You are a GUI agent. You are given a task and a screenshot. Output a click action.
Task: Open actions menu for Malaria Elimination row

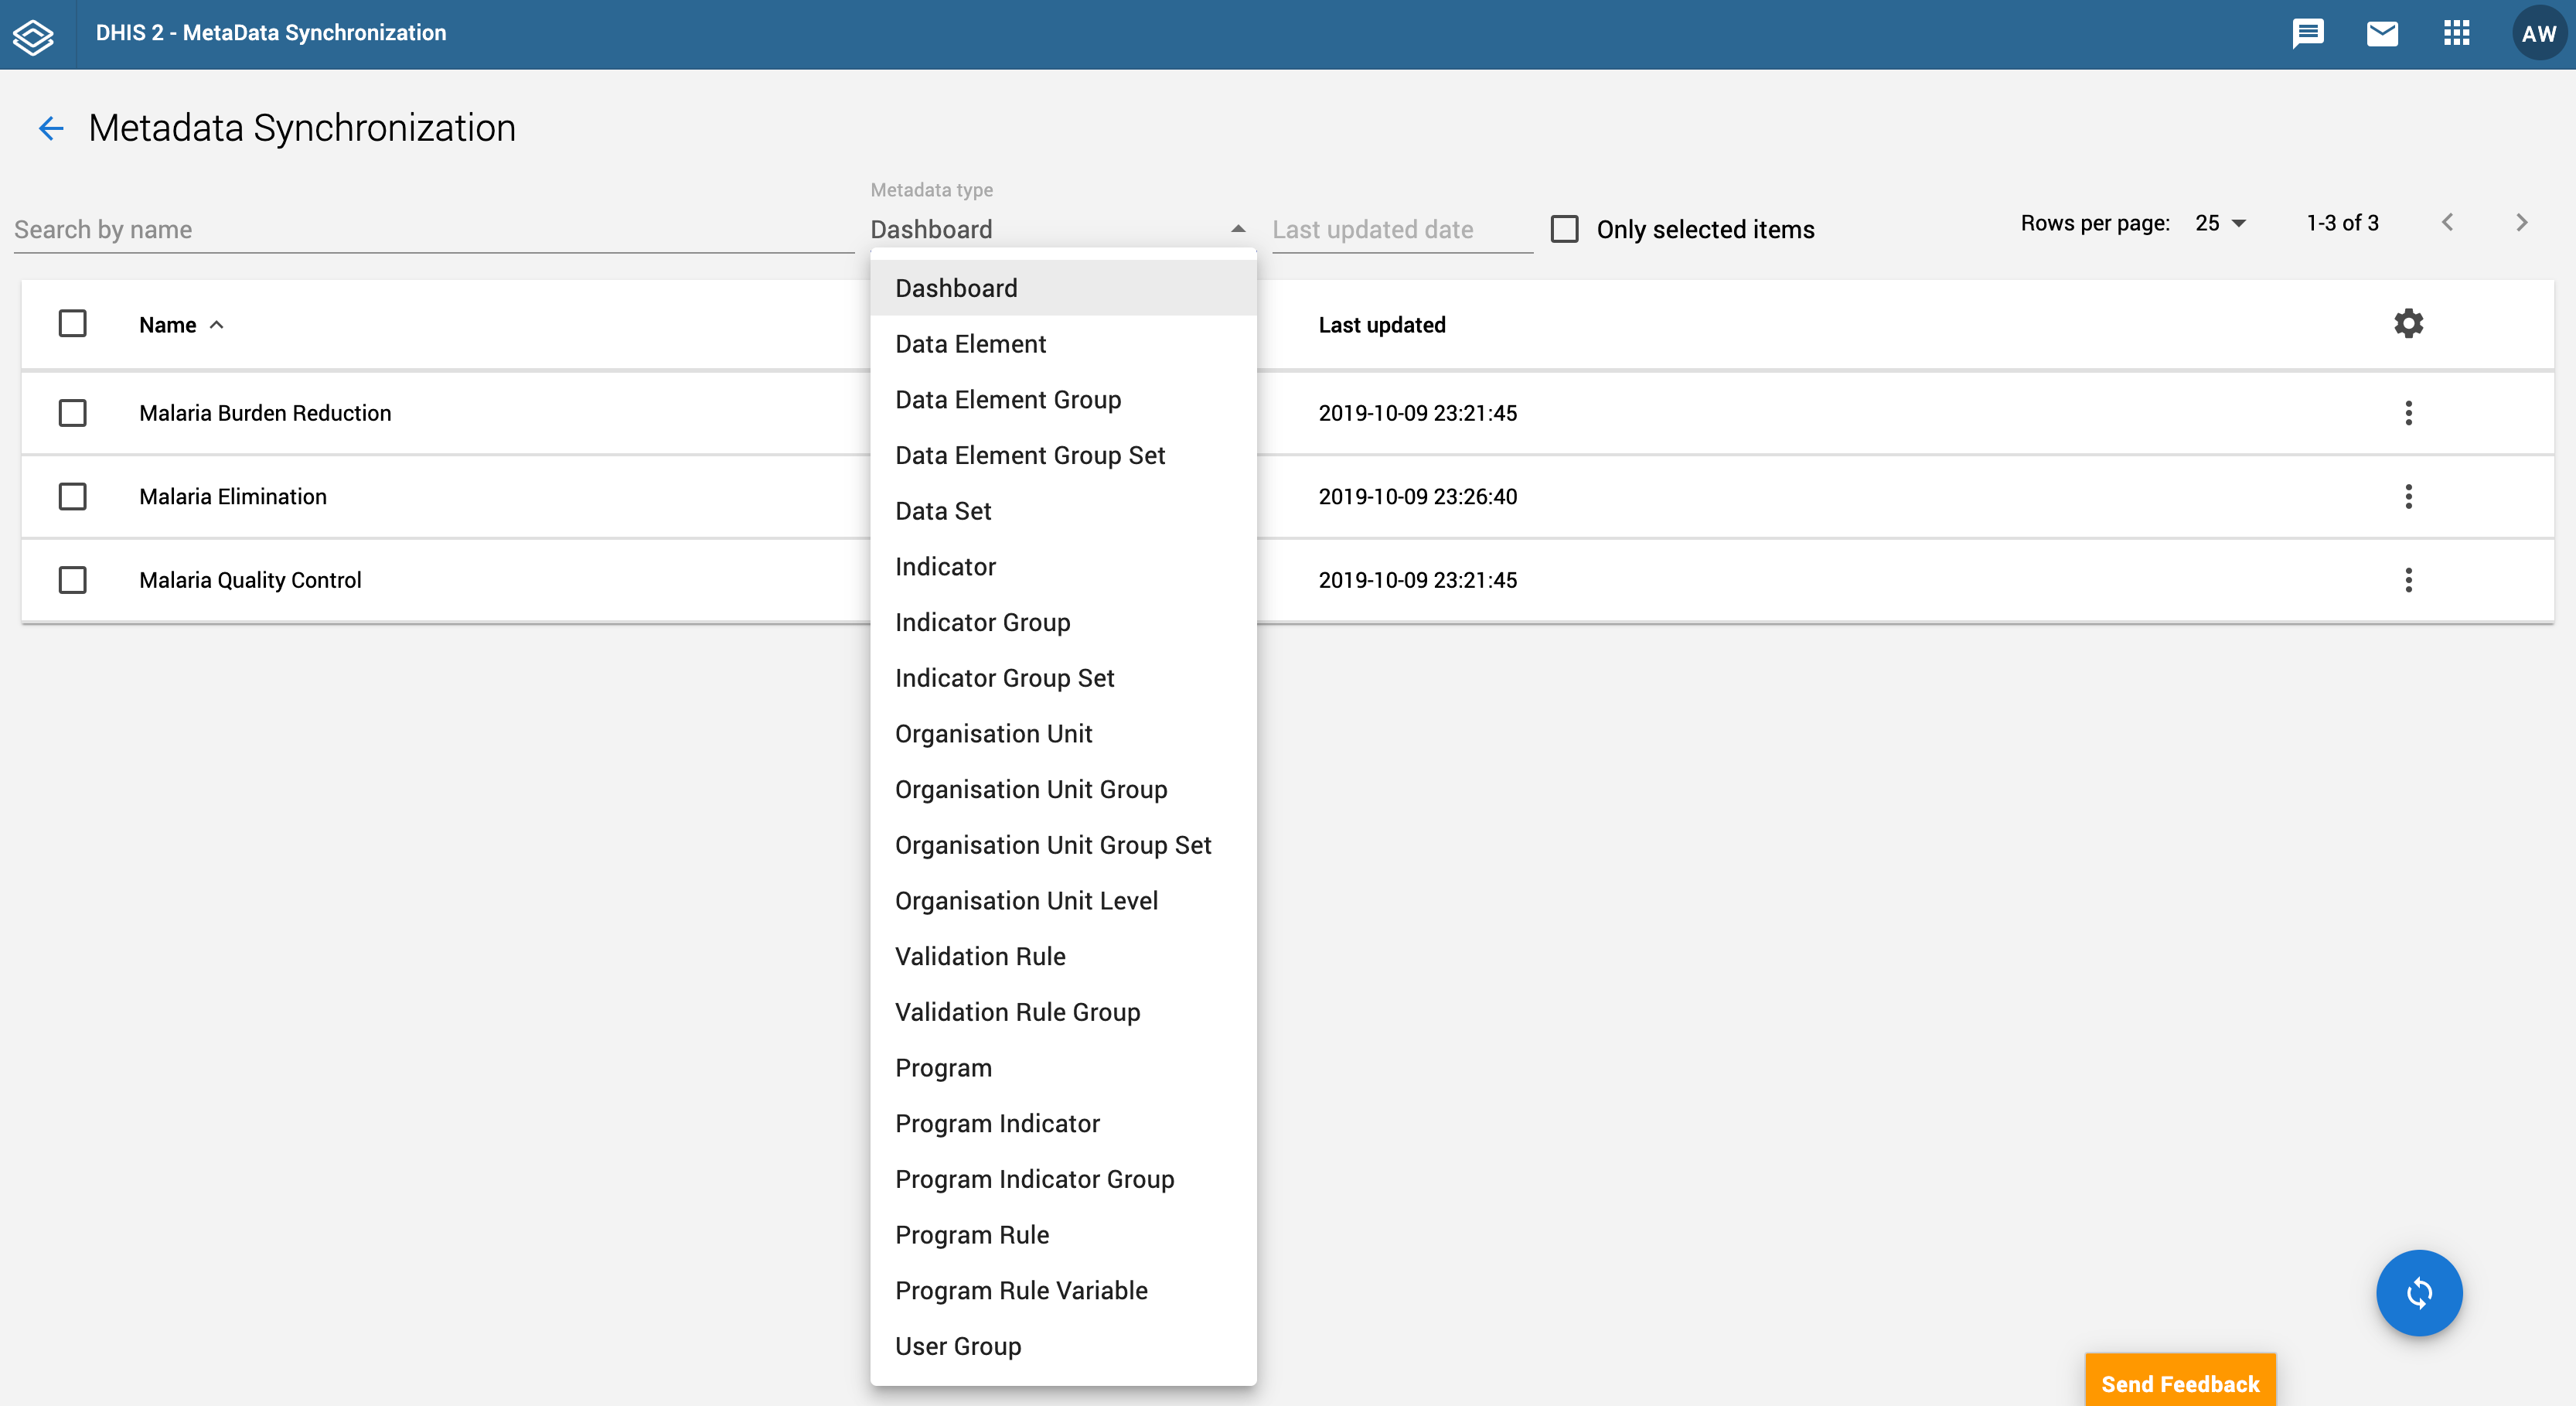point(2408,497)
